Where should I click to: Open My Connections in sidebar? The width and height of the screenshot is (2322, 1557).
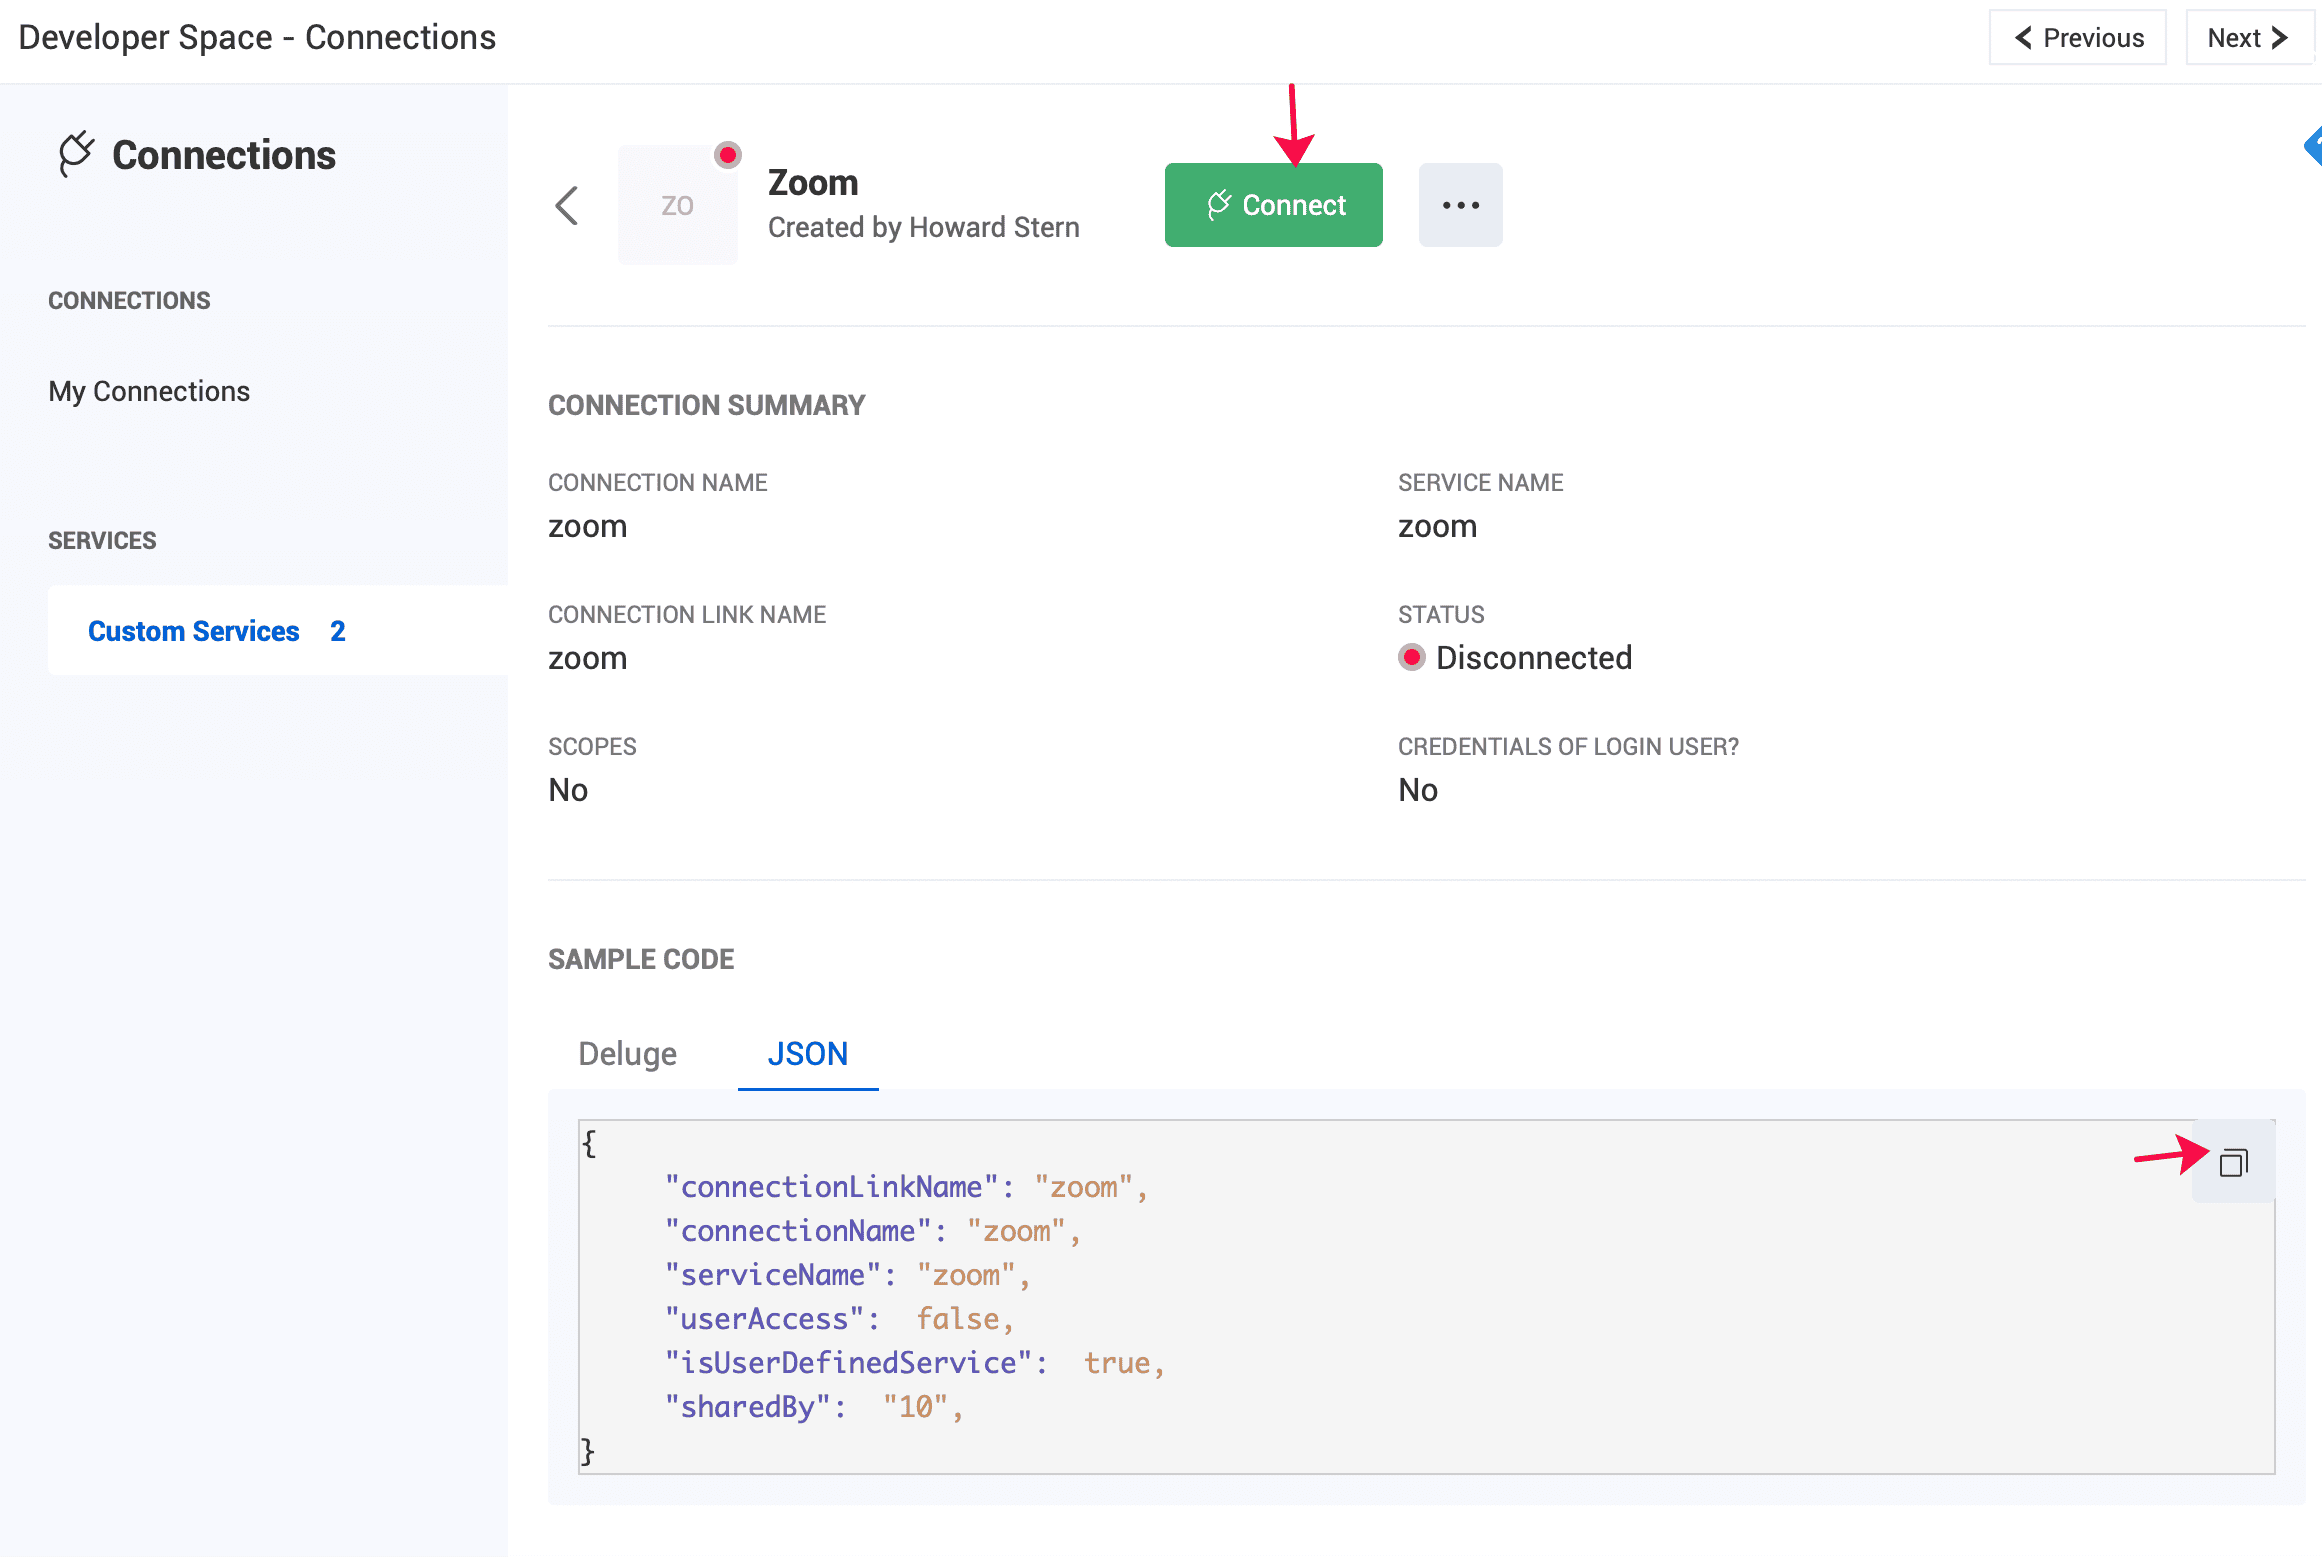point(149,391)
